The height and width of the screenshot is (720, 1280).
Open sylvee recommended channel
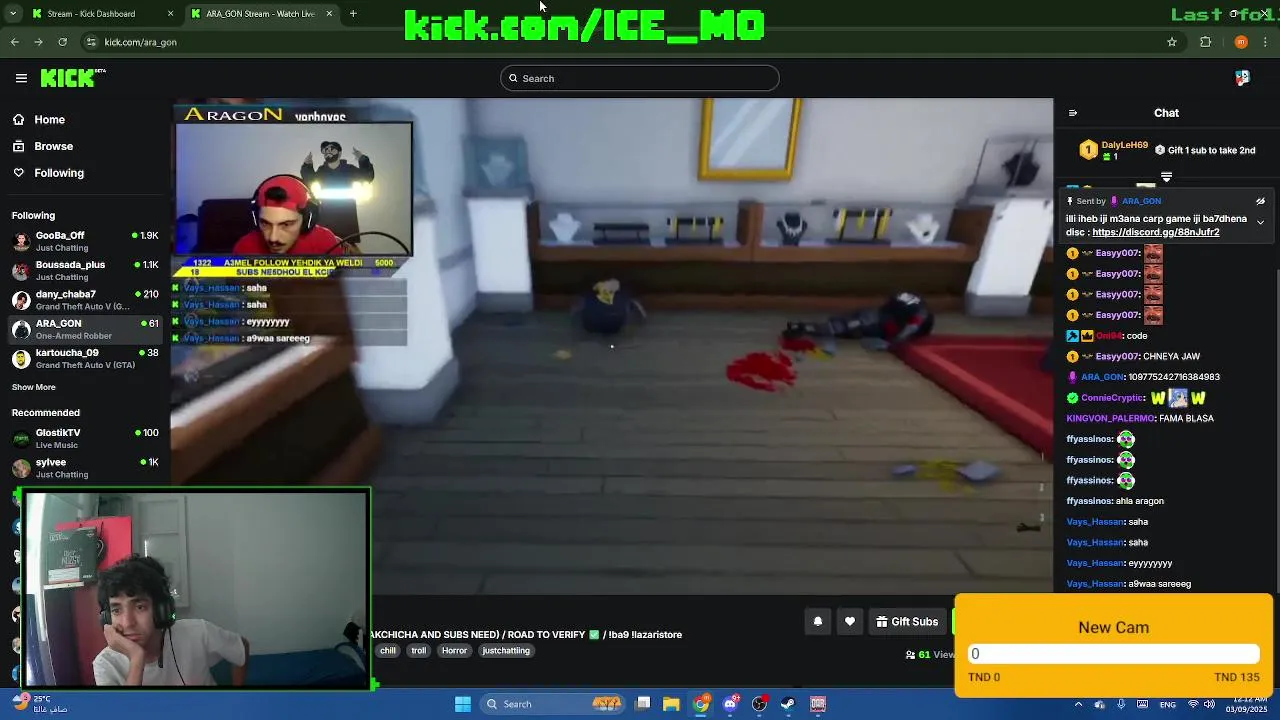pyautogui.click(x=86, y=468)
